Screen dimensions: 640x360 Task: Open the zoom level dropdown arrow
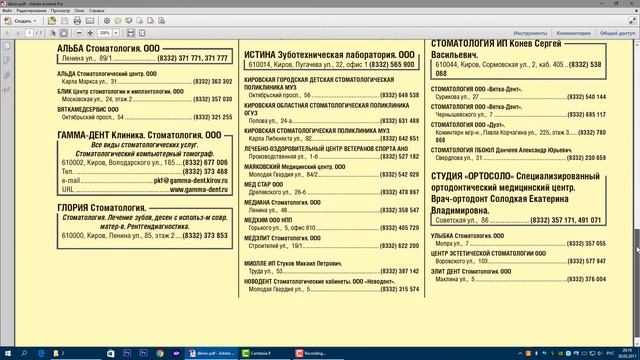click(x=116, y=33)
